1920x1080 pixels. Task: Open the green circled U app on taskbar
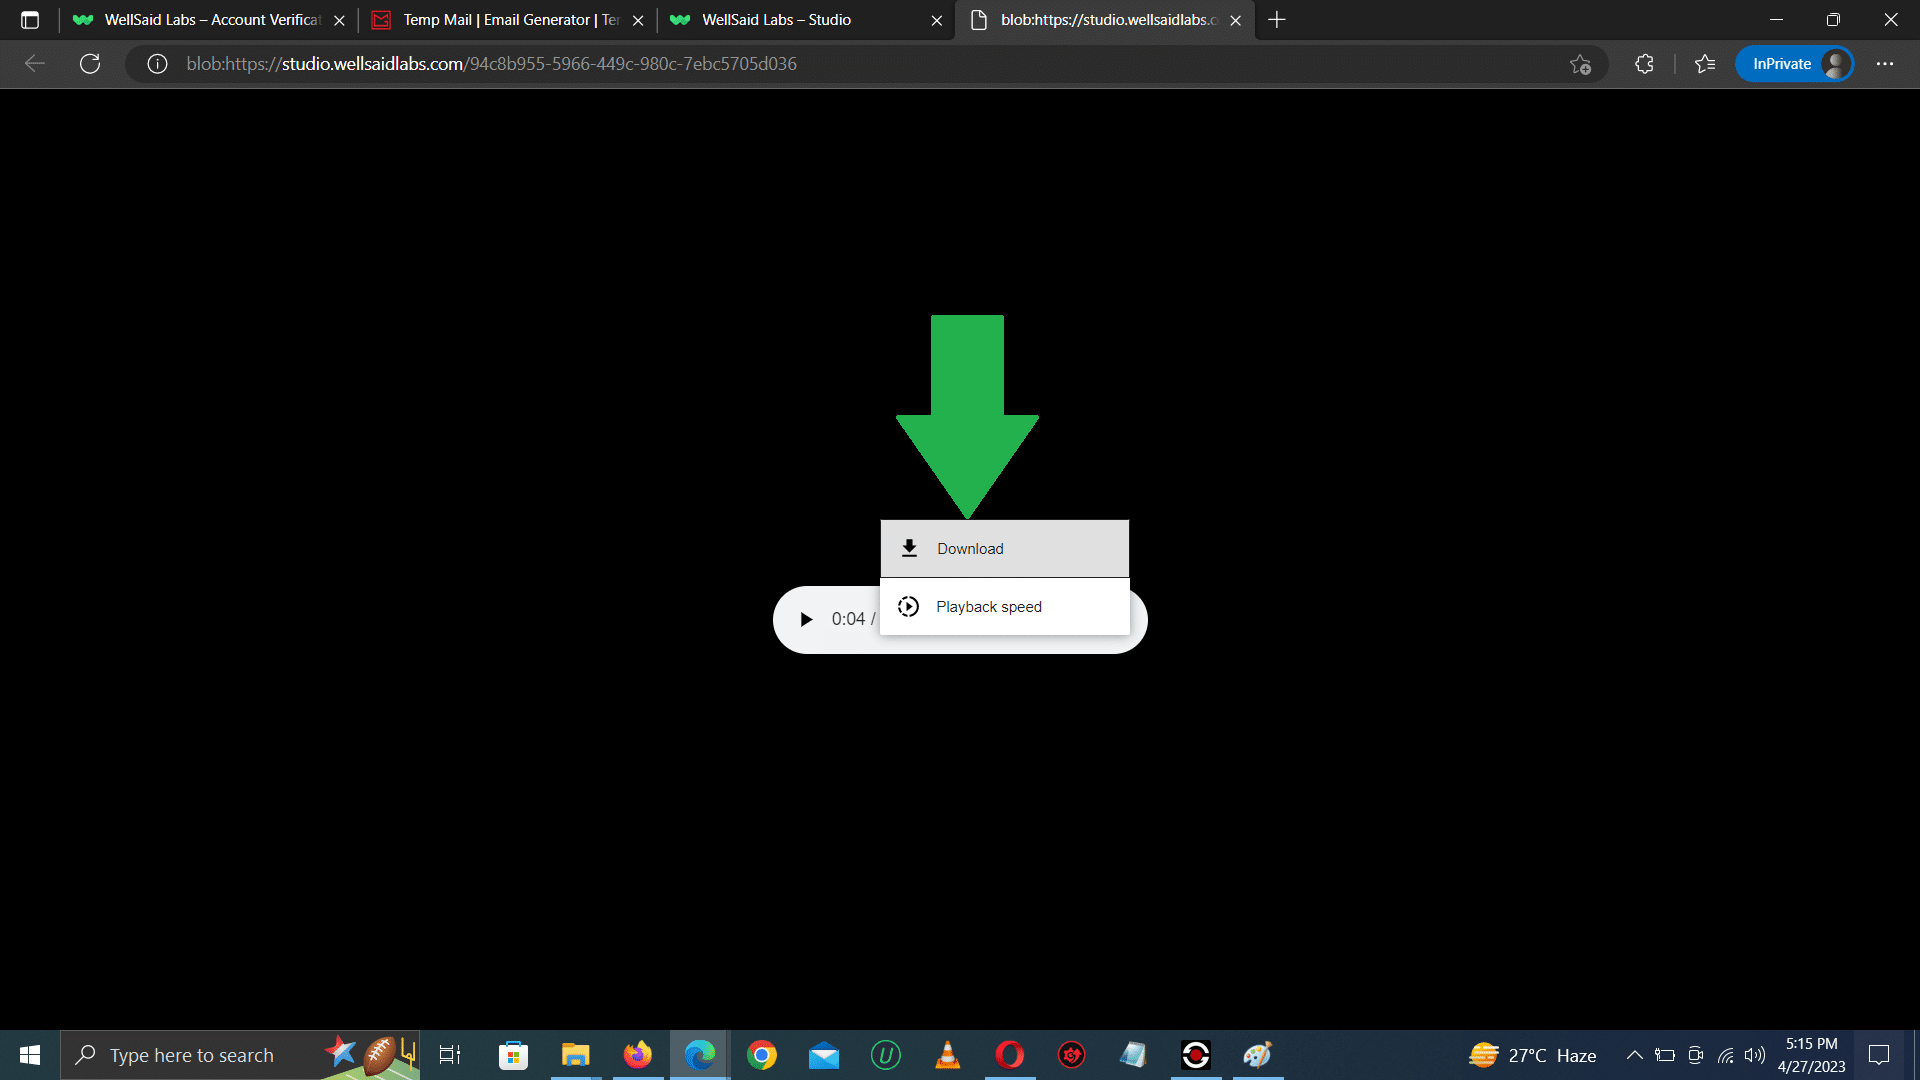pyautogui.click(x=886, y=1055)
